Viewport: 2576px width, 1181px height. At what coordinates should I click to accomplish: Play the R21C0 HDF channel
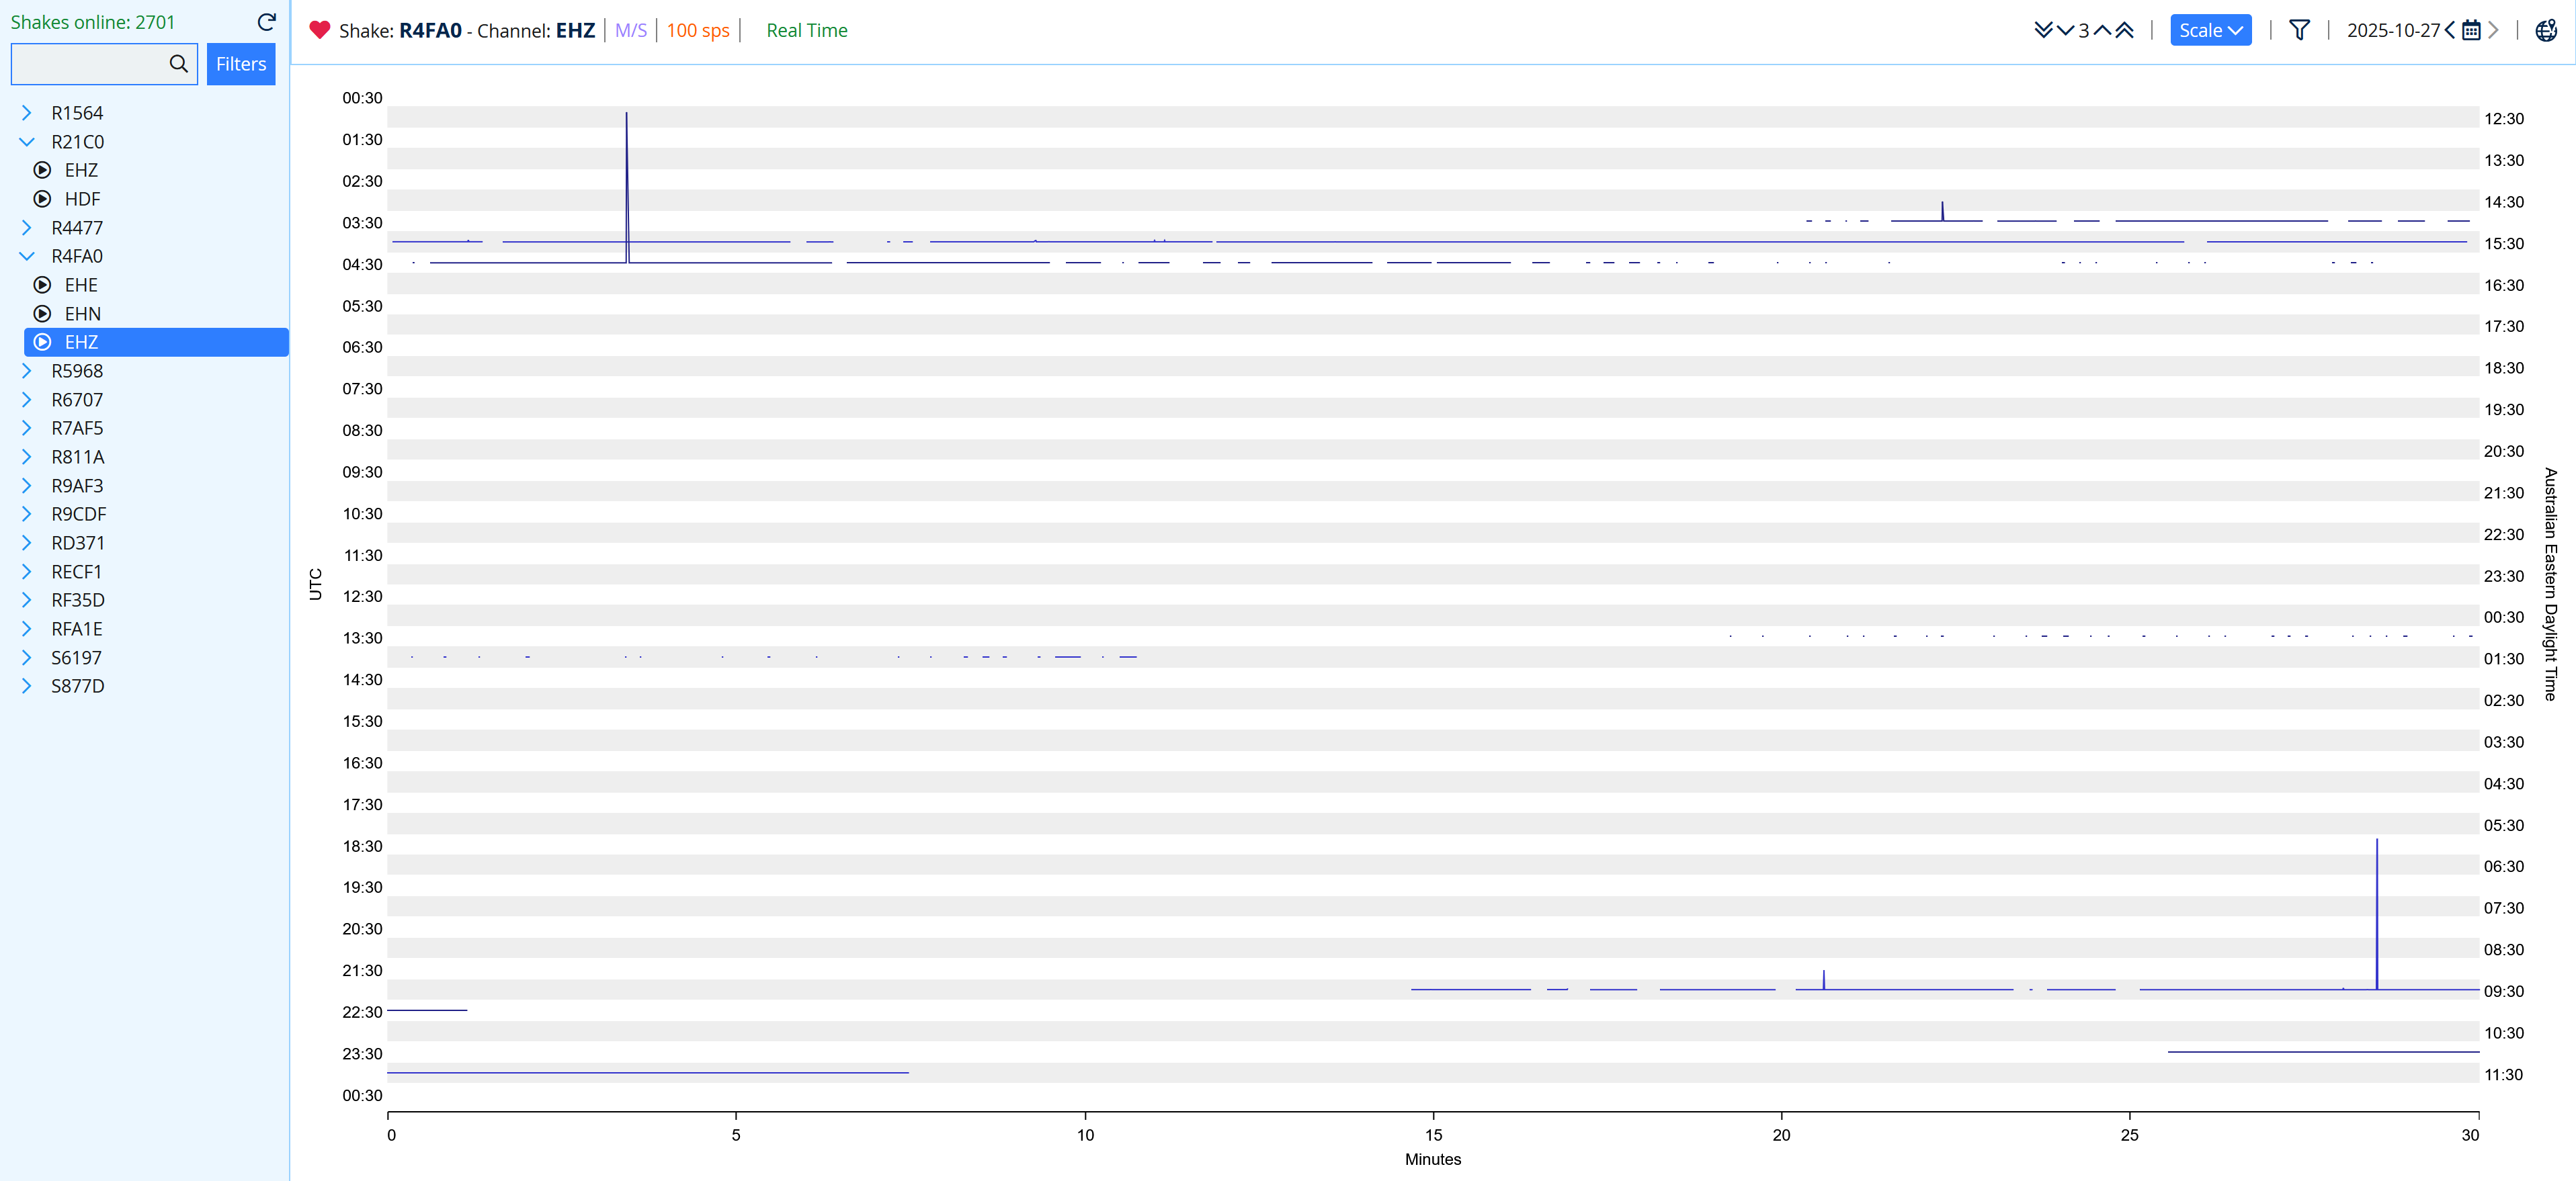click(x=42, y=199)
